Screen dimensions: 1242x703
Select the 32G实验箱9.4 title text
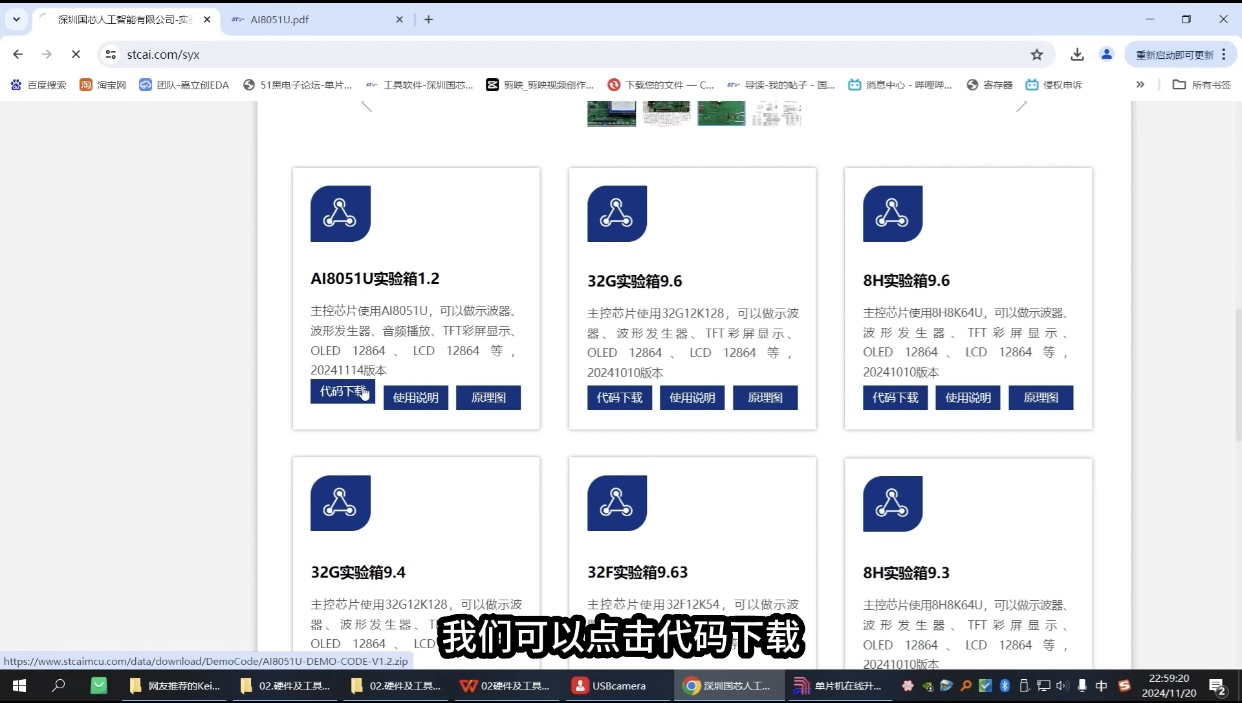(358, 572)
